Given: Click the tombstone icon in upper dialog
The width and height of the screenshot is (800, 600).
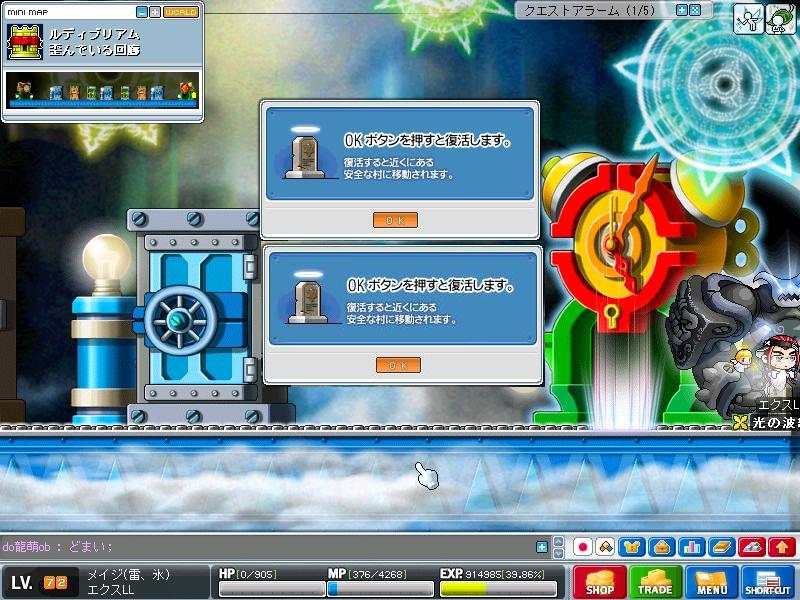Looking at the screenshot, I should (305, 153).
